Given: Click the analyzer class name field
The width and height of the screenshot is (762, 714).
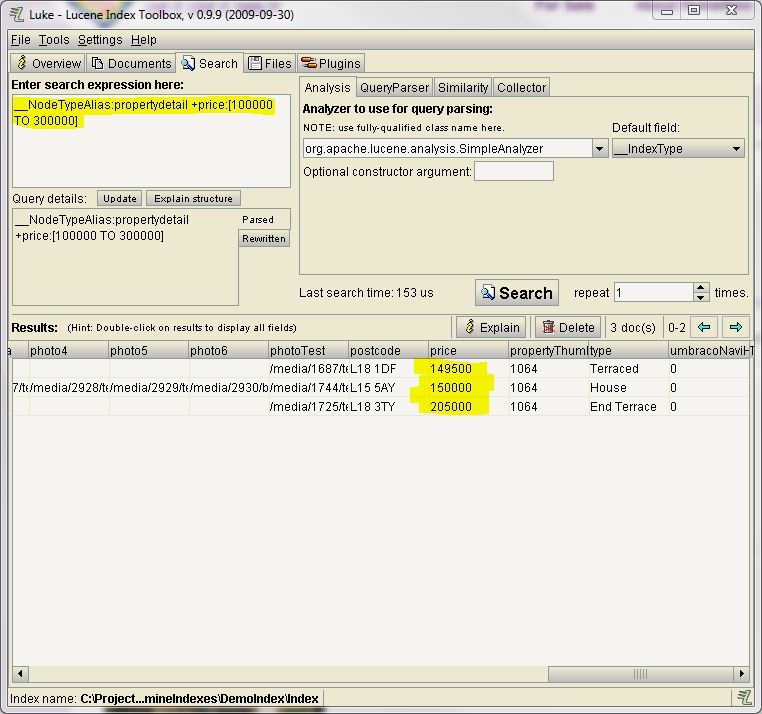Looking at the screenshot, I should coord(447,148).
